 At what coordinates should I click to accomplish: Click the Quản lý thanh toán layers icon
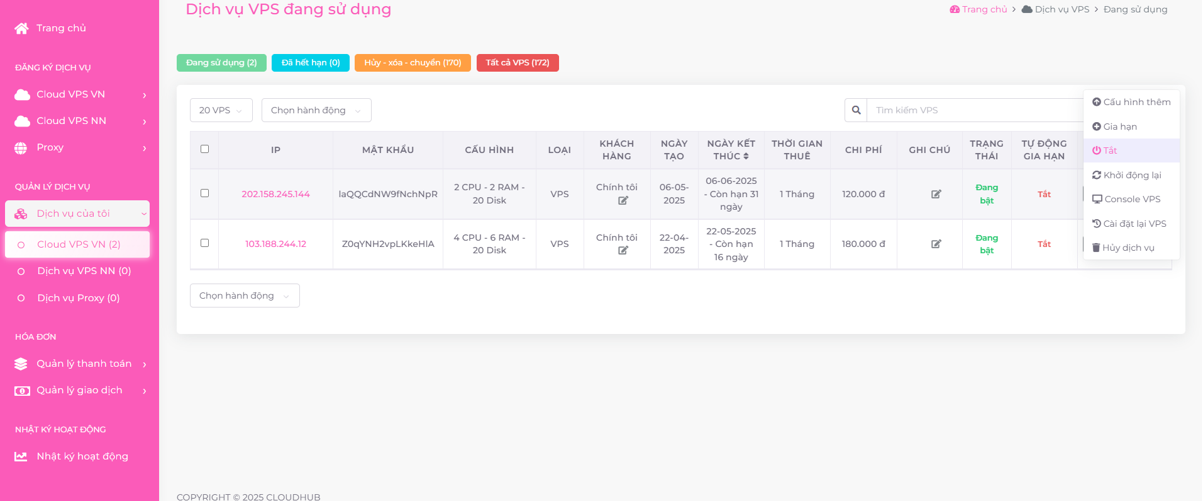[x=21, y=364]
